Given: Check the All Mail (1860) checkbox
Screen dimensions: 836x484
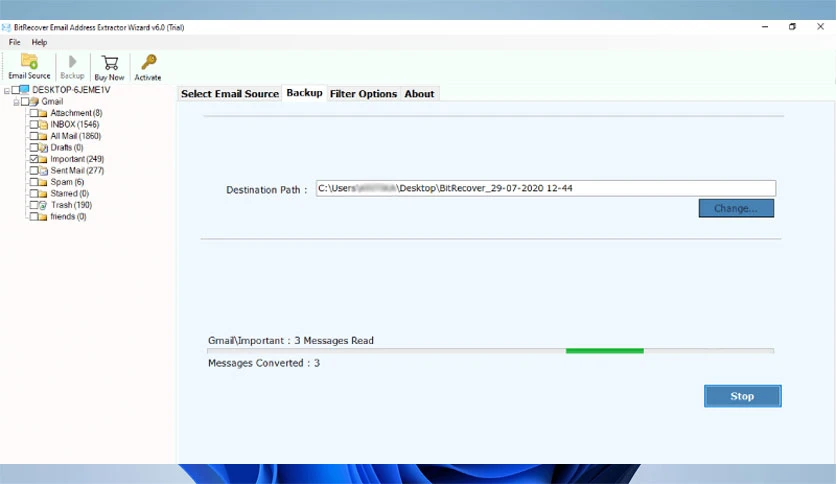Looking at the screenshot, I should pos(34,136).
